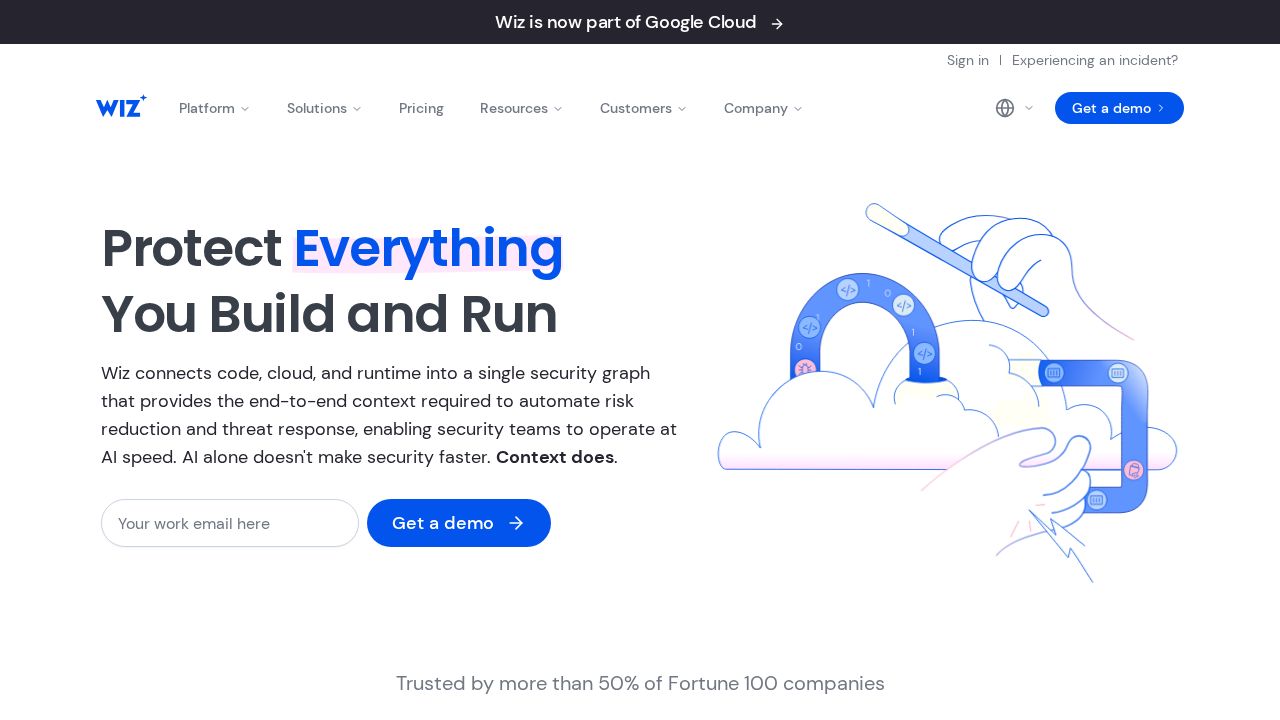
Task: Click the globe language icon
Action: pos(1005,108)
